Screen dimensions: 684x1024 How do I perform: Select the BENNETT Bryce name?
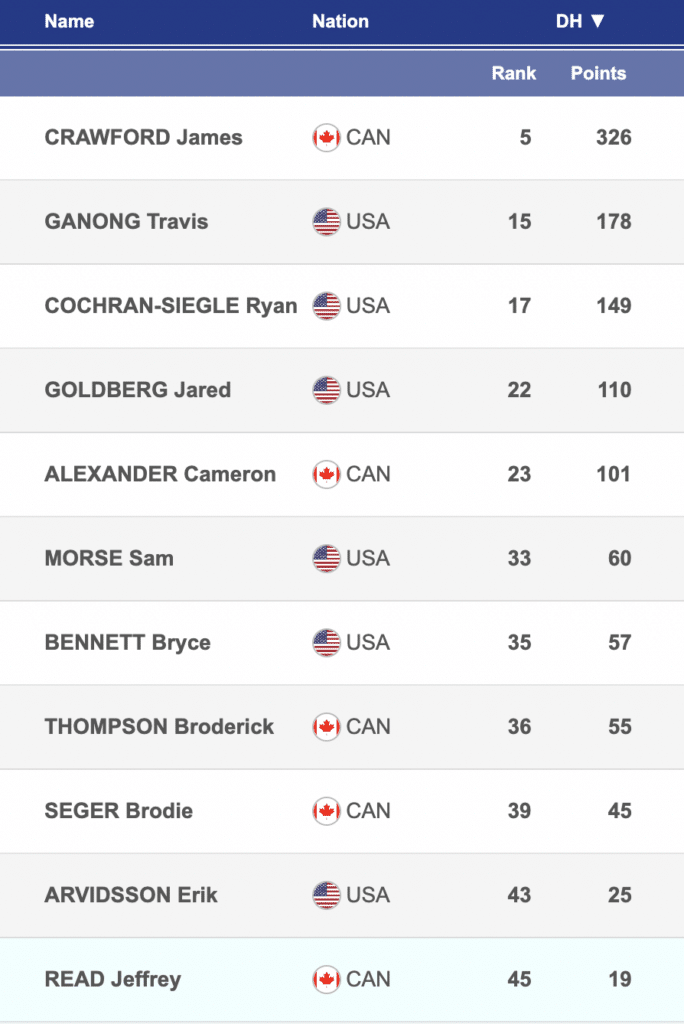click(x=127, y=642)
